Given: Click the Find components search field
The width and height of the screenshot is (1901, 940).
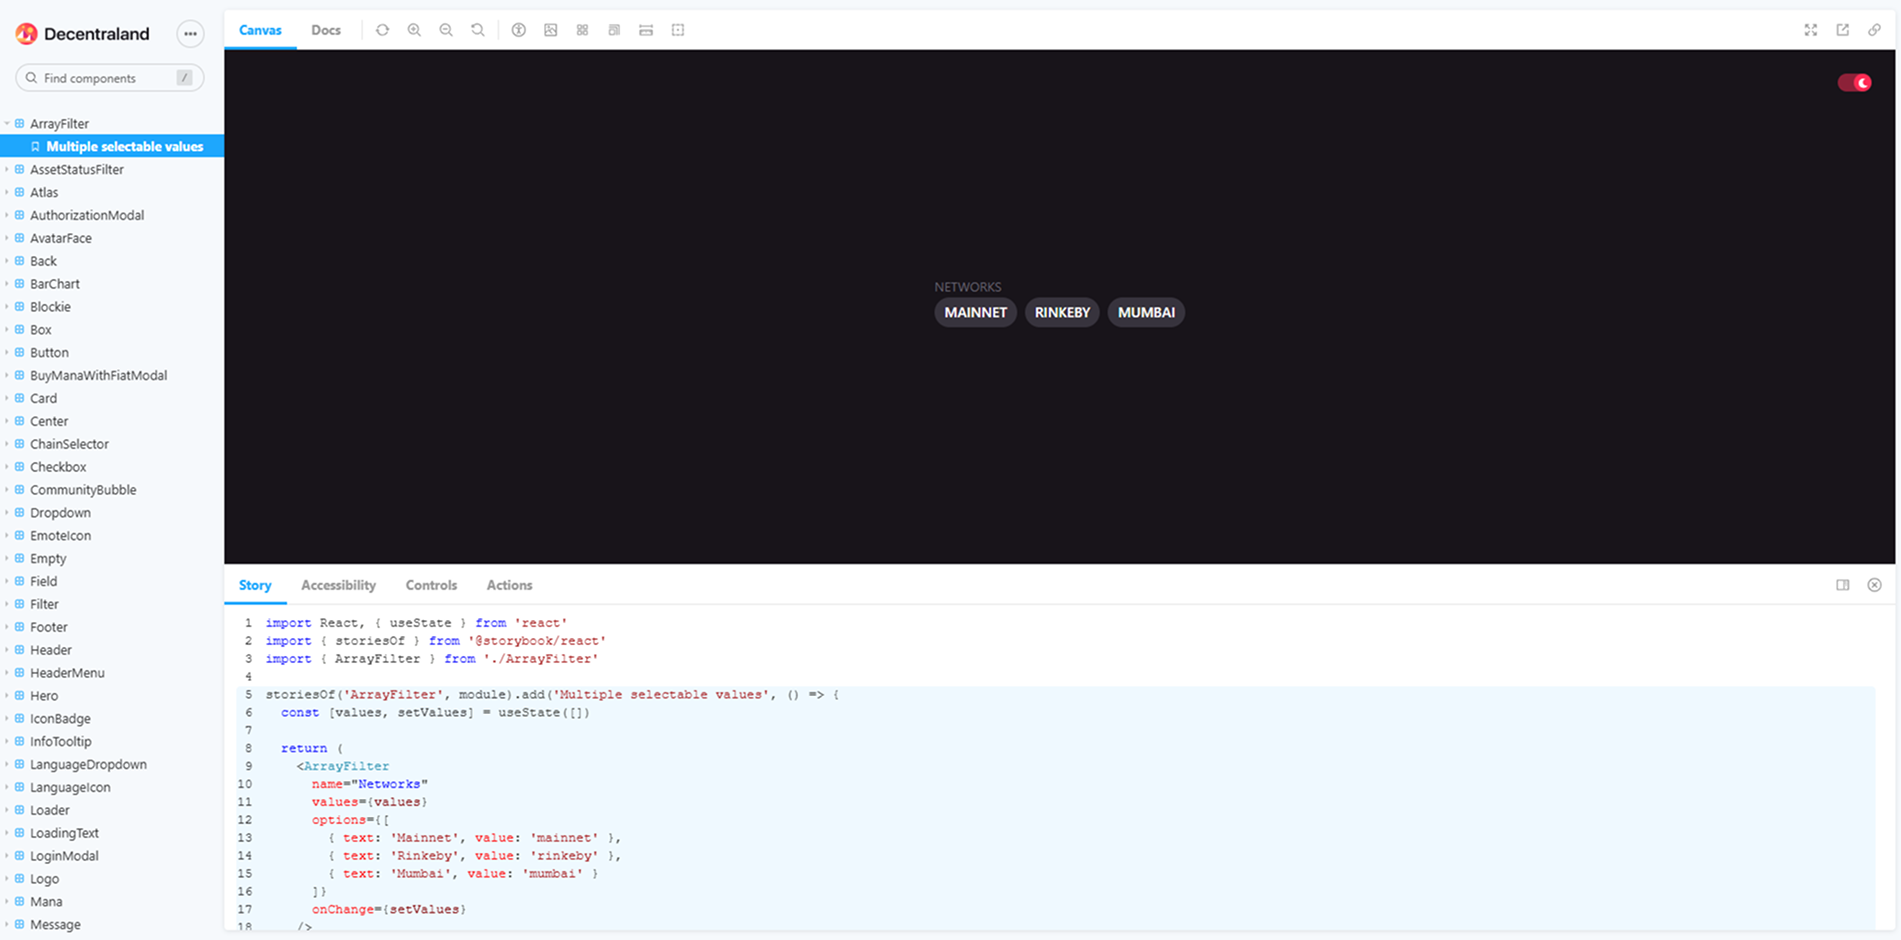Looking at the screenshot, I should click(110, 78).
